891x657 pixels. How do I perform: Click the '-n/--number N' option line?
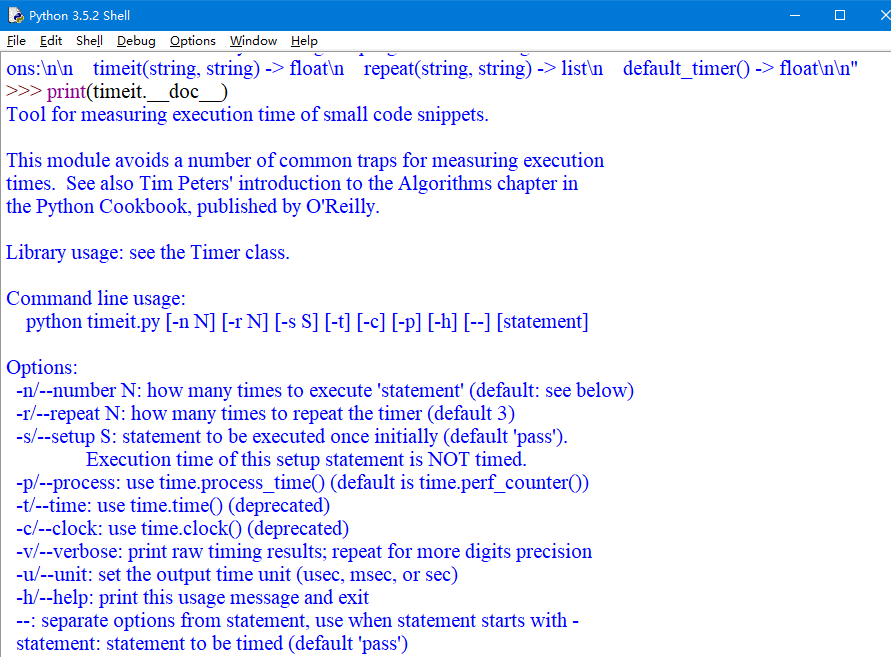coord(325,390)
